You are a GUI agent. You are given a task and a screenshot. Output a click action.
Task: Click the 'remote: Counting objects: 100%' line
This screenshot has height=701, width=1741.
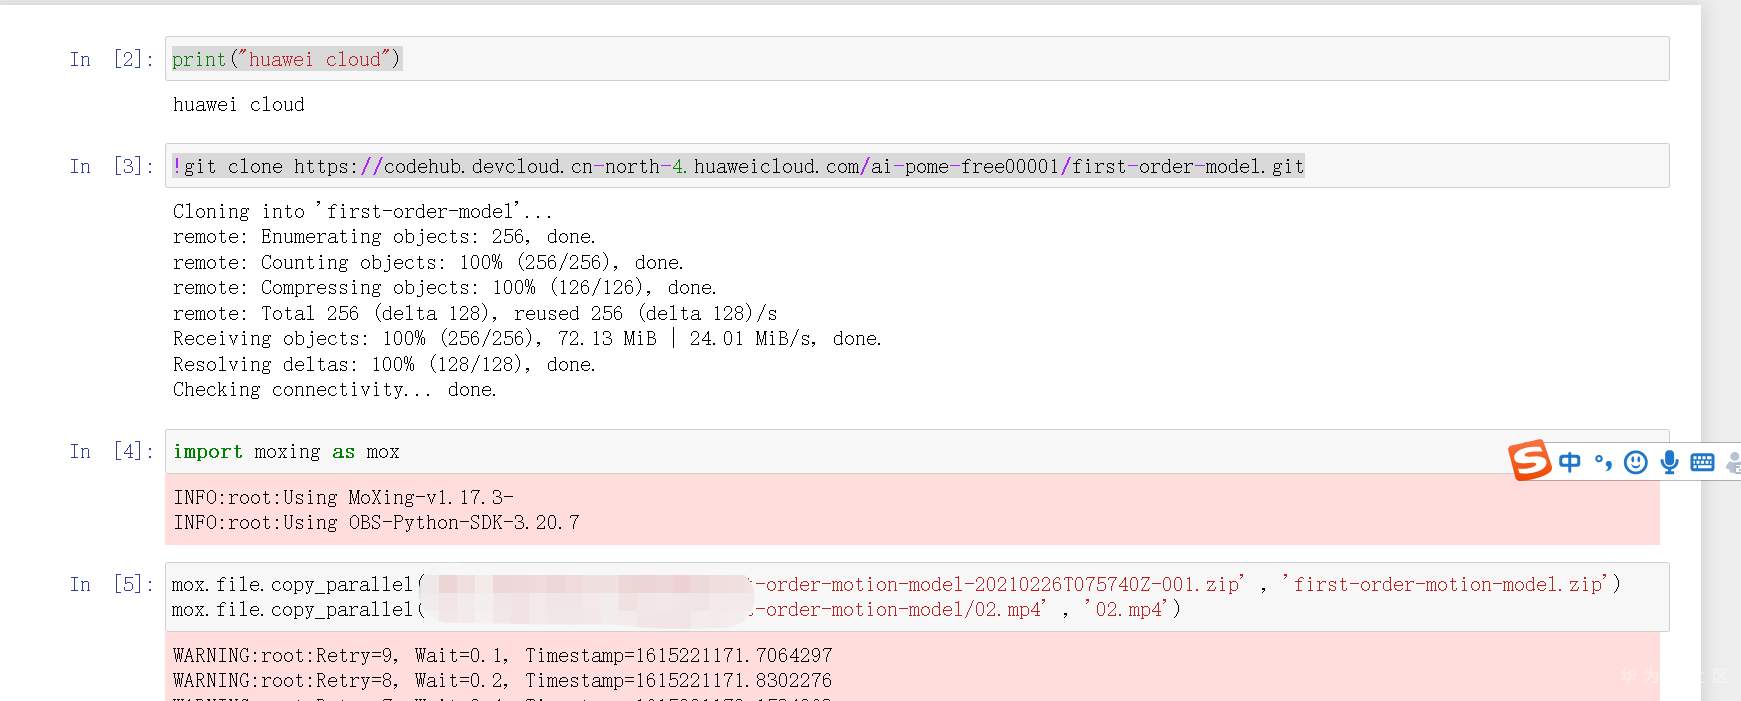pos(428,262)
